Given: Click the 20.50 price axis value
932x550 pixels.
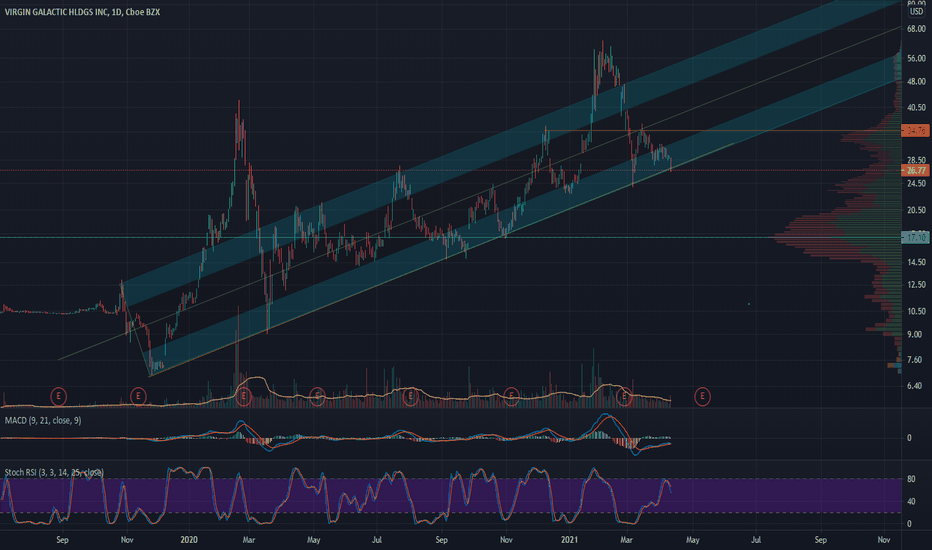Looking at the screenshot, I should (916, 210).
